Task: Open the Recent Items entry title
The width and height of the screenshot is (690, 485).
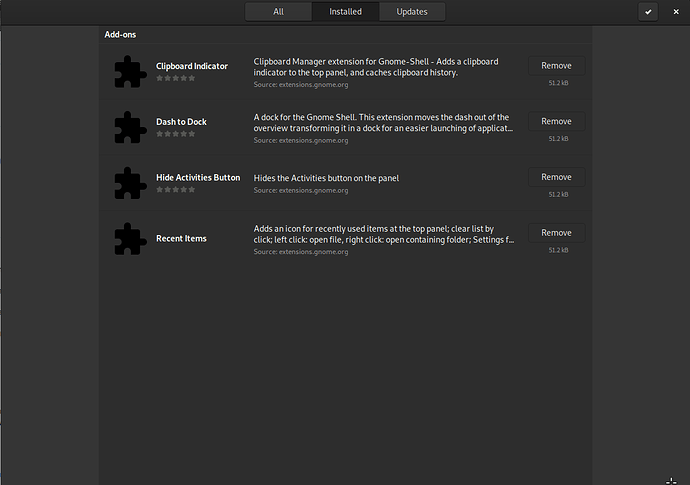Action: click(181, 239)
